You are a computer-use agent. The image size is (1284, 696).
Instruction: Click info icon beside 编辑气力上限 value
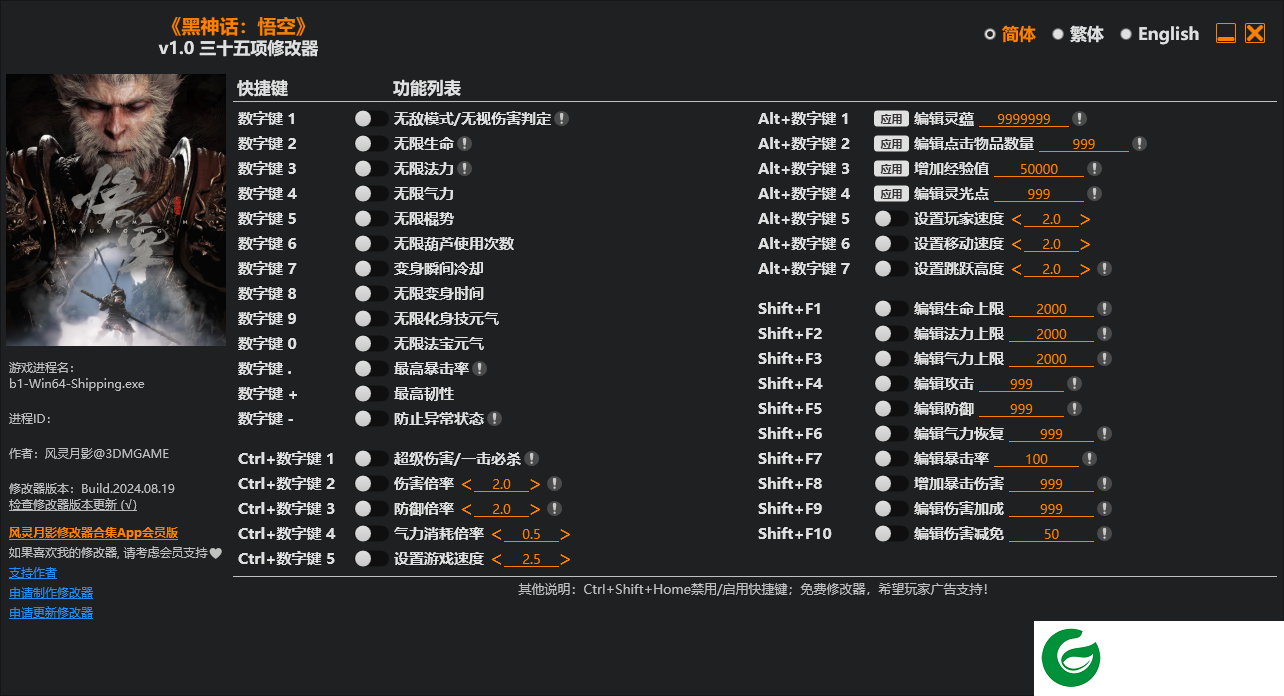pos(1104,359)
